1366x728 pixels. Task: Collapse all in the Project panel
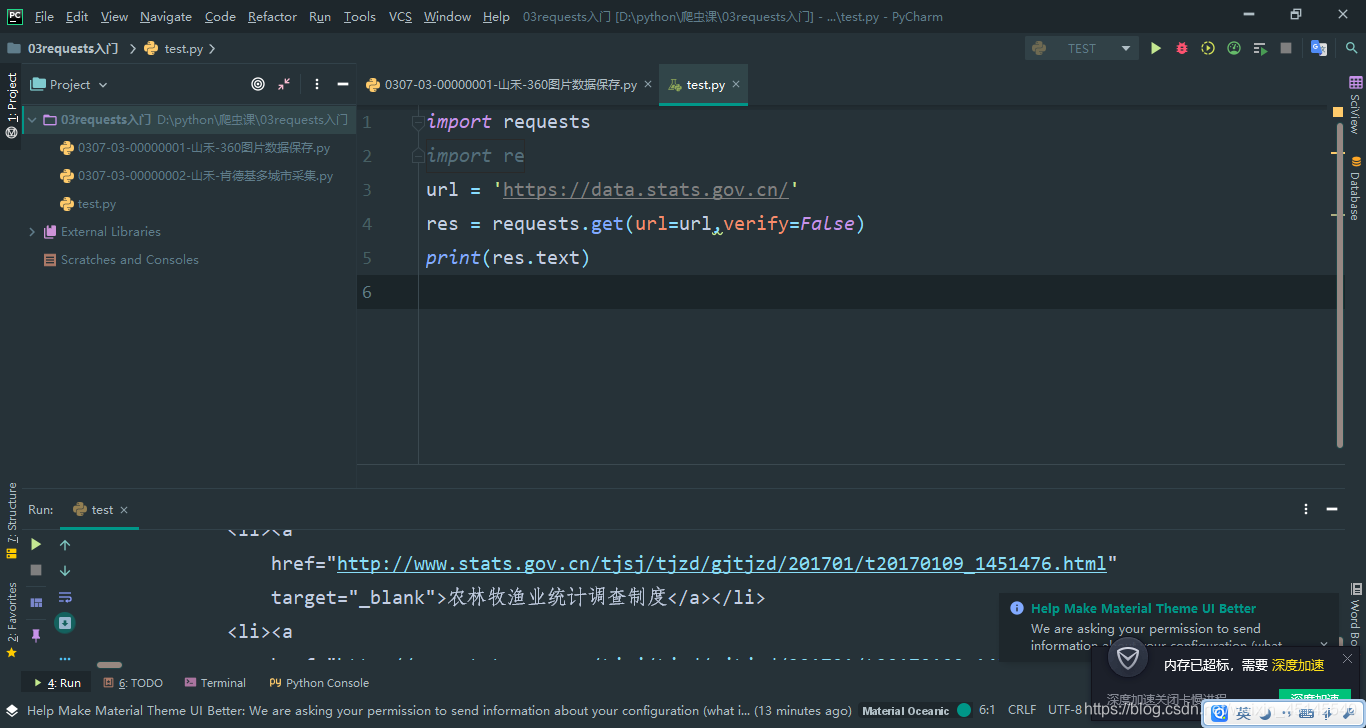tap(285, 85)
